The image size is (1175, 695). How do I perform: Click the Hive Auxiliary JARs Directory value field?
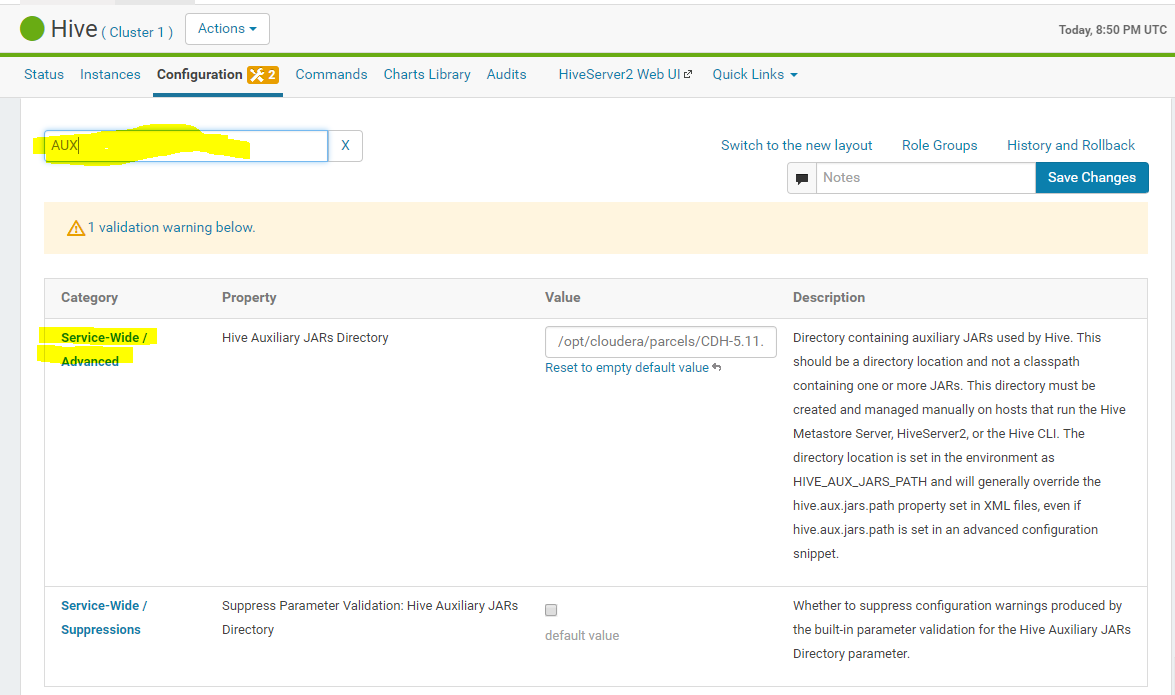pos(660,341)
